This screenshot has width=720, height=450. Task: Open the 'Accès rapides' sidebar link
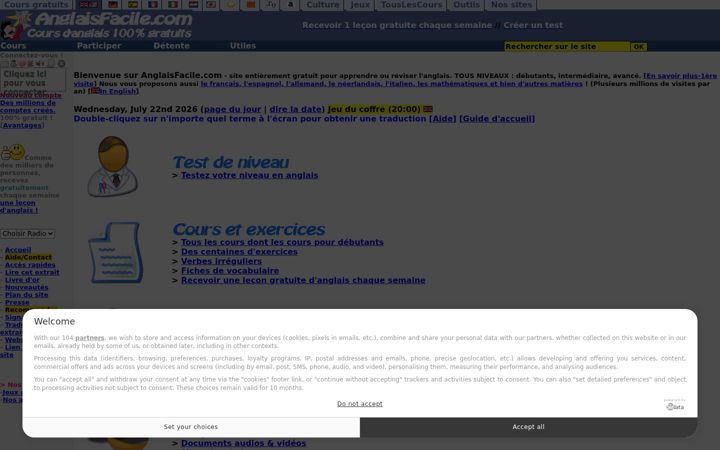[30, 265]
